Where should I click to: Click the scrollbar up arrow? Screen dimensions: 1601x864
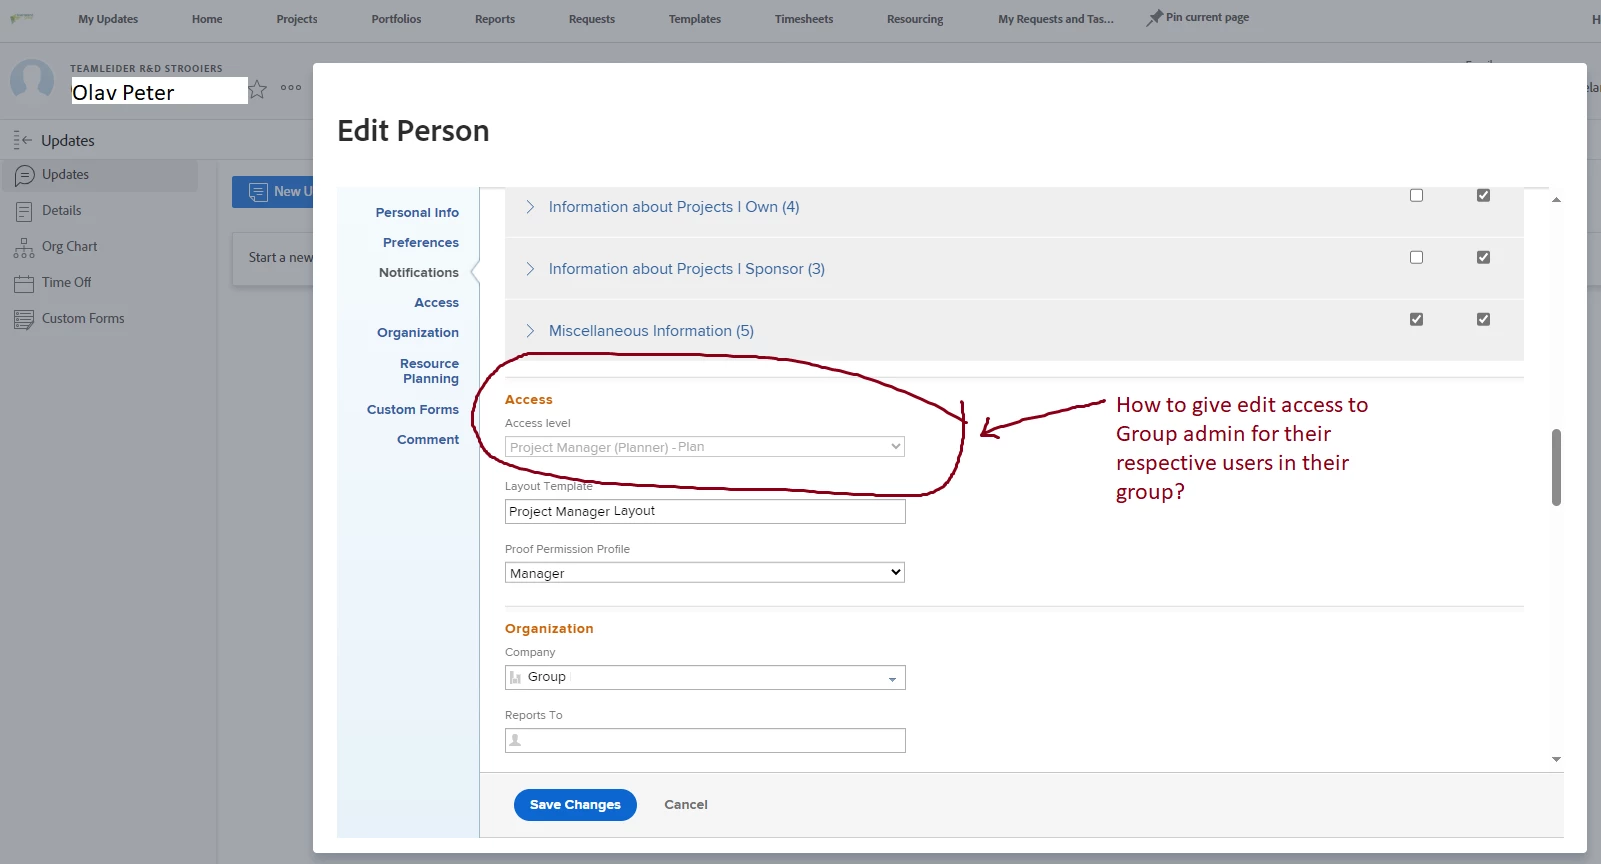coord(1556,199)
